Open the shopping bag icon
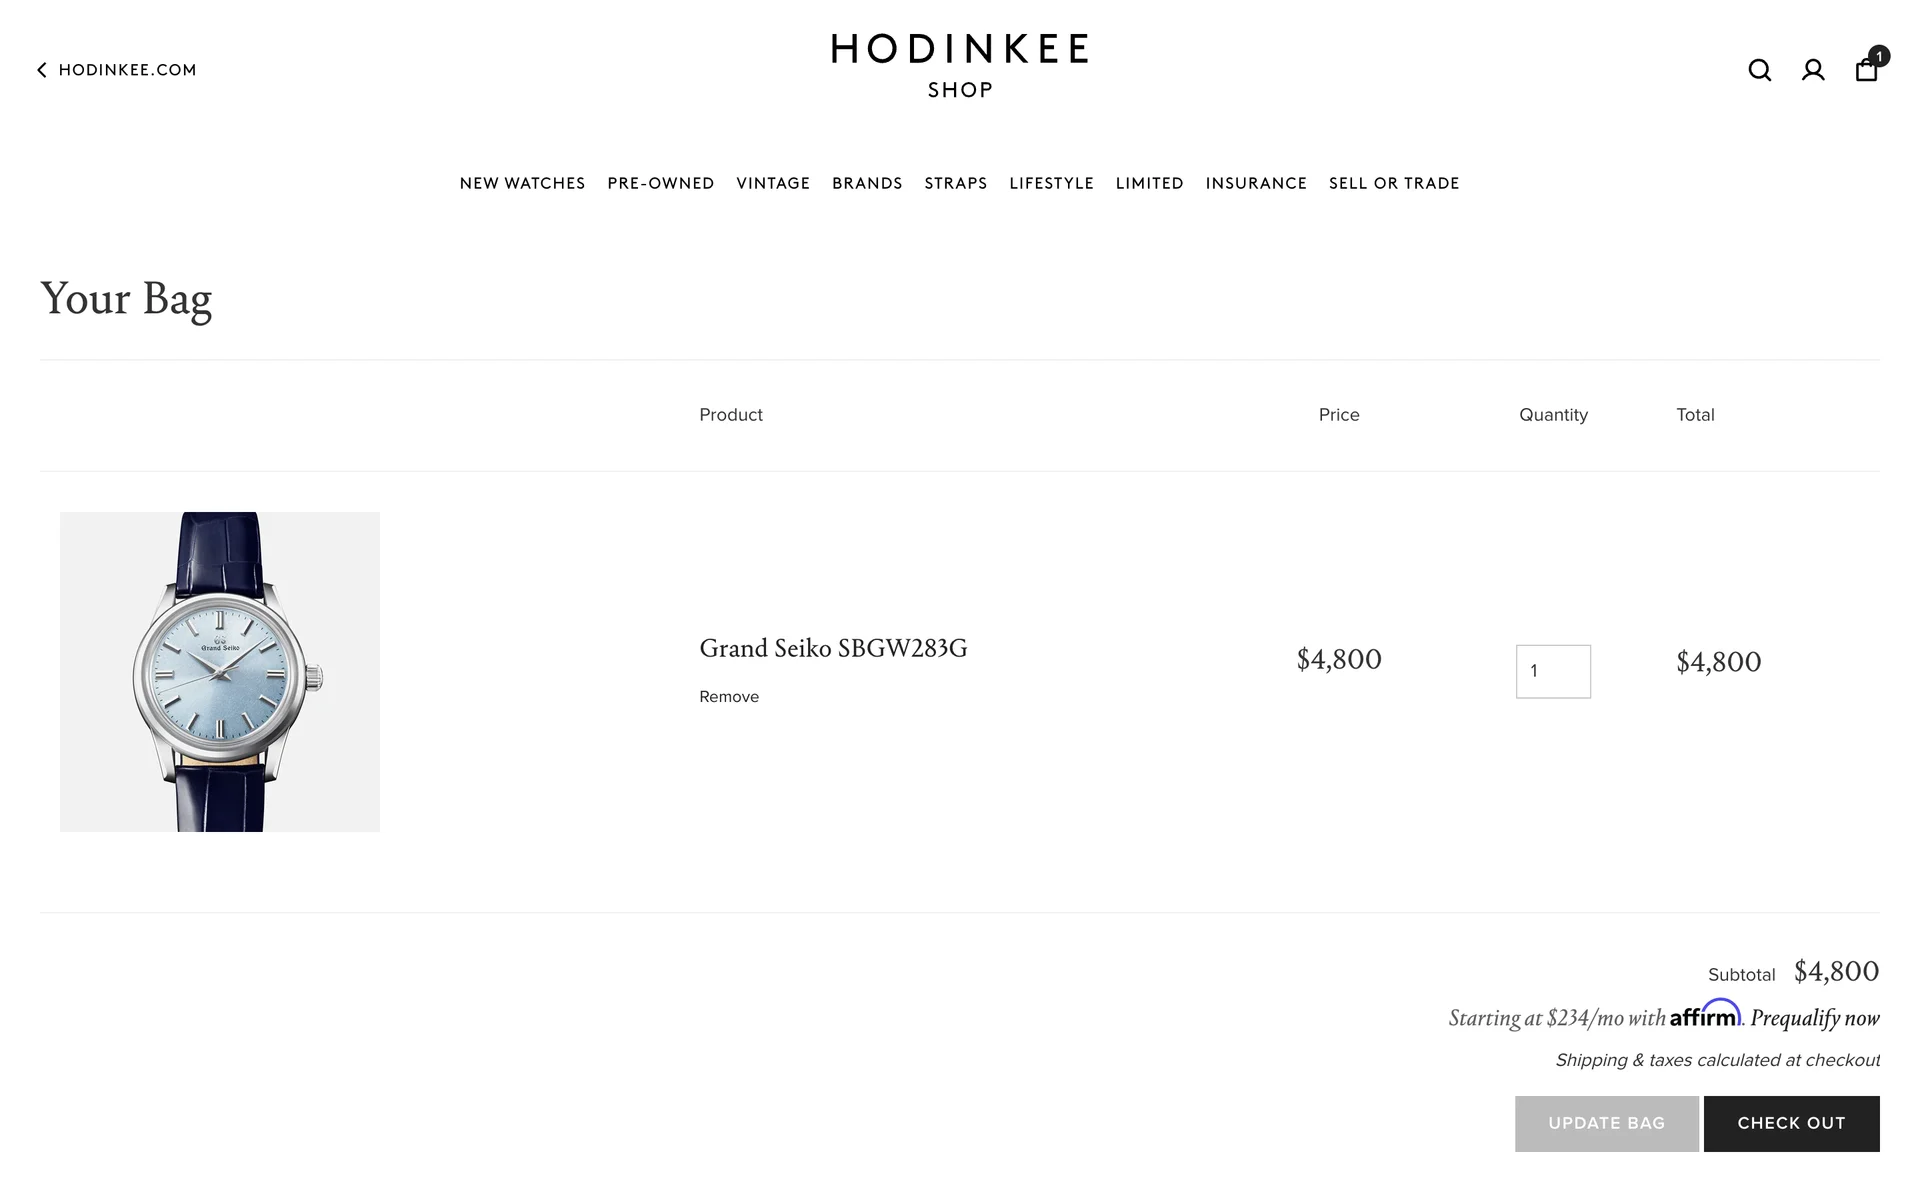The height and width of the screenshot is (1200, 1920). 1867,69
